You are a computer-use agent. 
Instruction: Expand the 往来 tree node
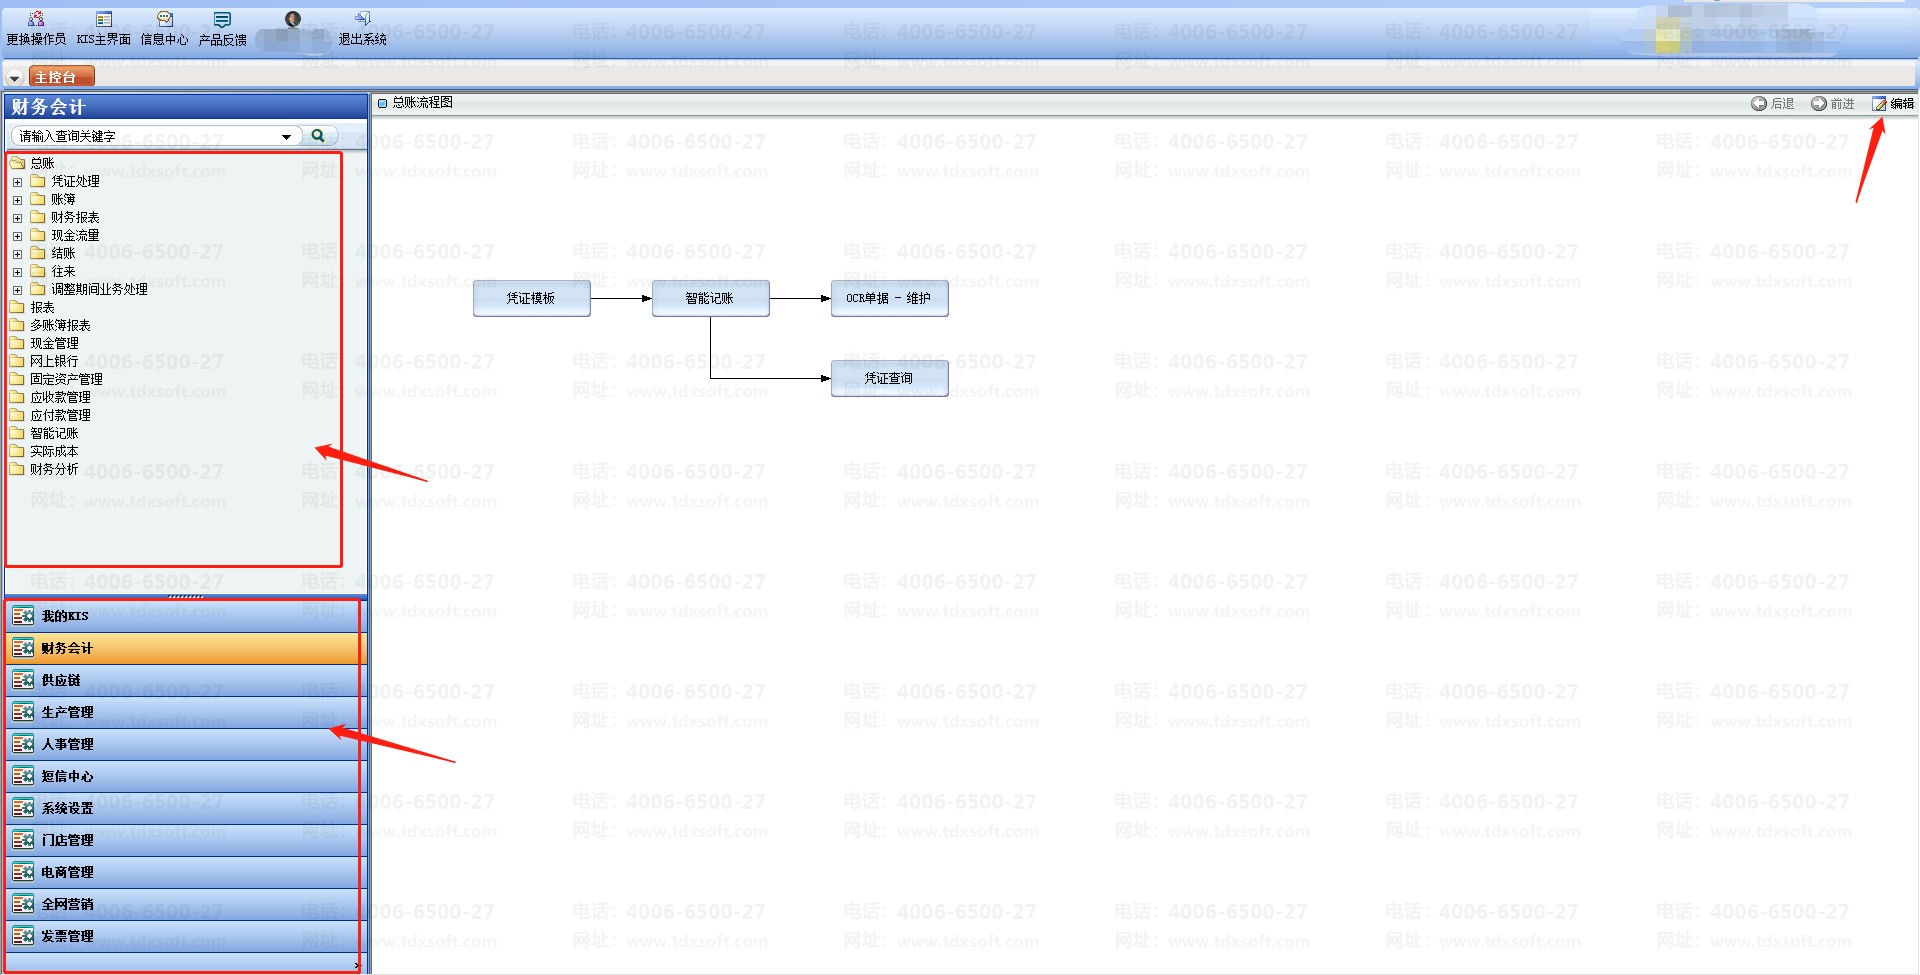coord(17,272)
